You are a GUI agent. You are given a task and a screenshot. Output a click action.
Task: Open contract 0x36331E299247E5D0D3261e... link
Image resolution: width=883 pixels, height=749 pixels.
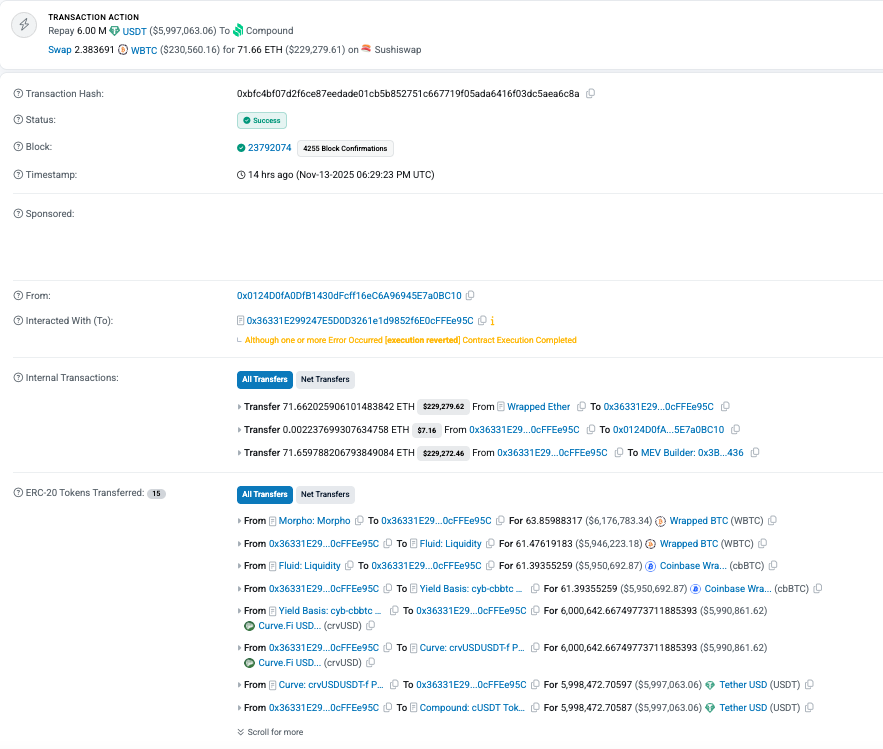click(360, 320)
